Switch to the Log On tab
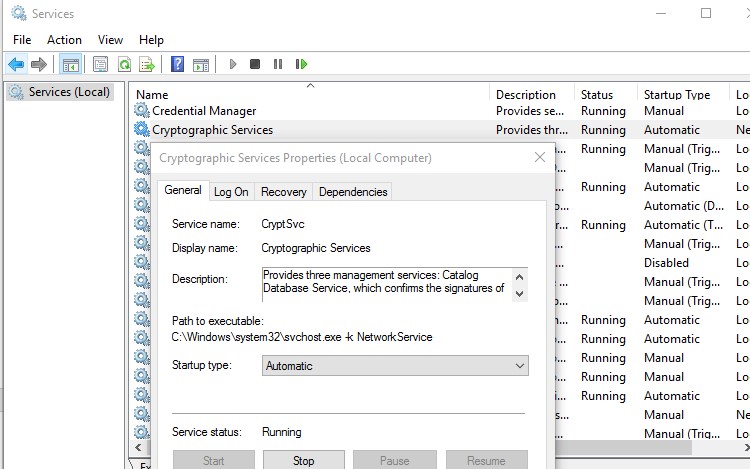Viewport: 750px width, 469px height. tap(231, 191)
